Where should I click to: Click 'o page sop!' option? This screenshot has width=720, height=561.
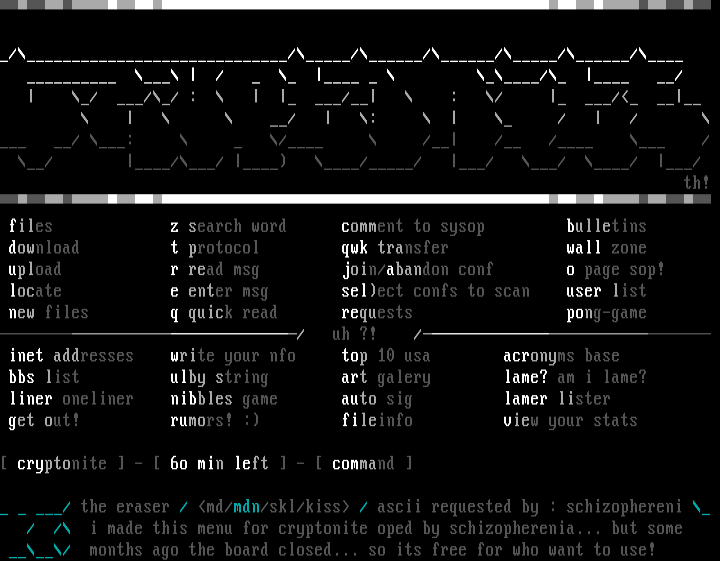pyautogui.click(x=615, y=270)
